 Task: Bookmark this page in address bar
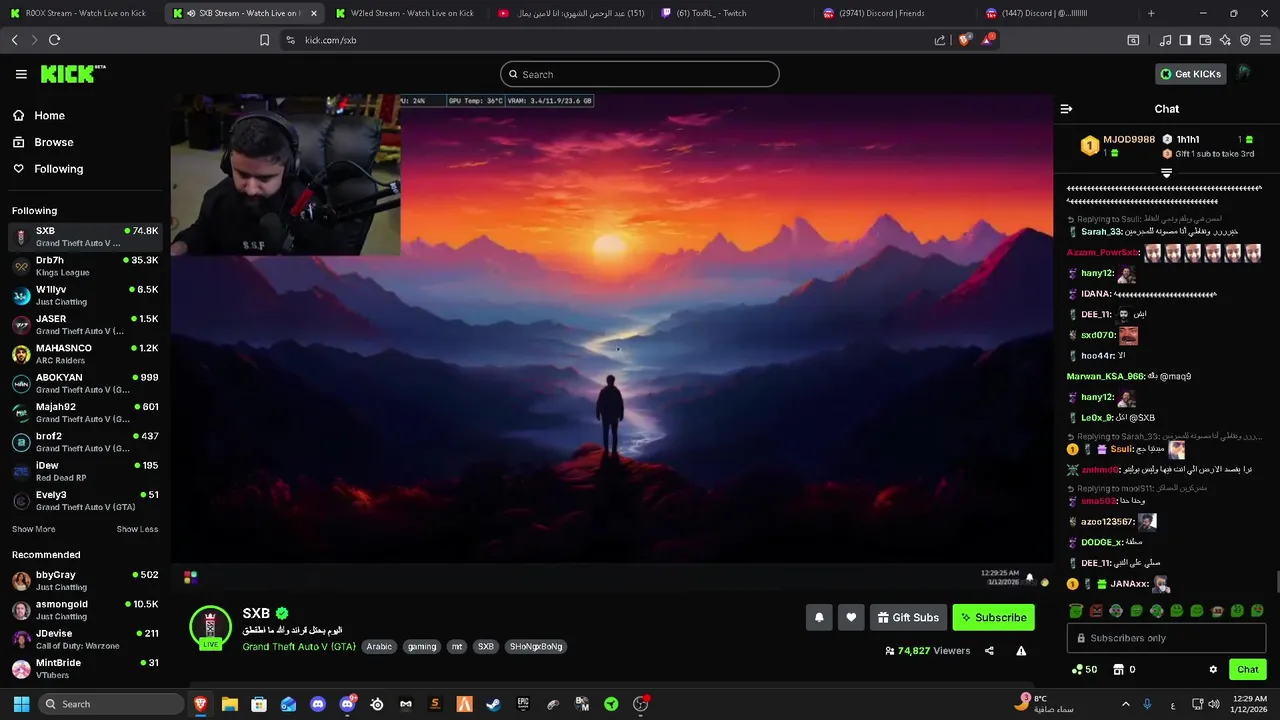point(264,40)
